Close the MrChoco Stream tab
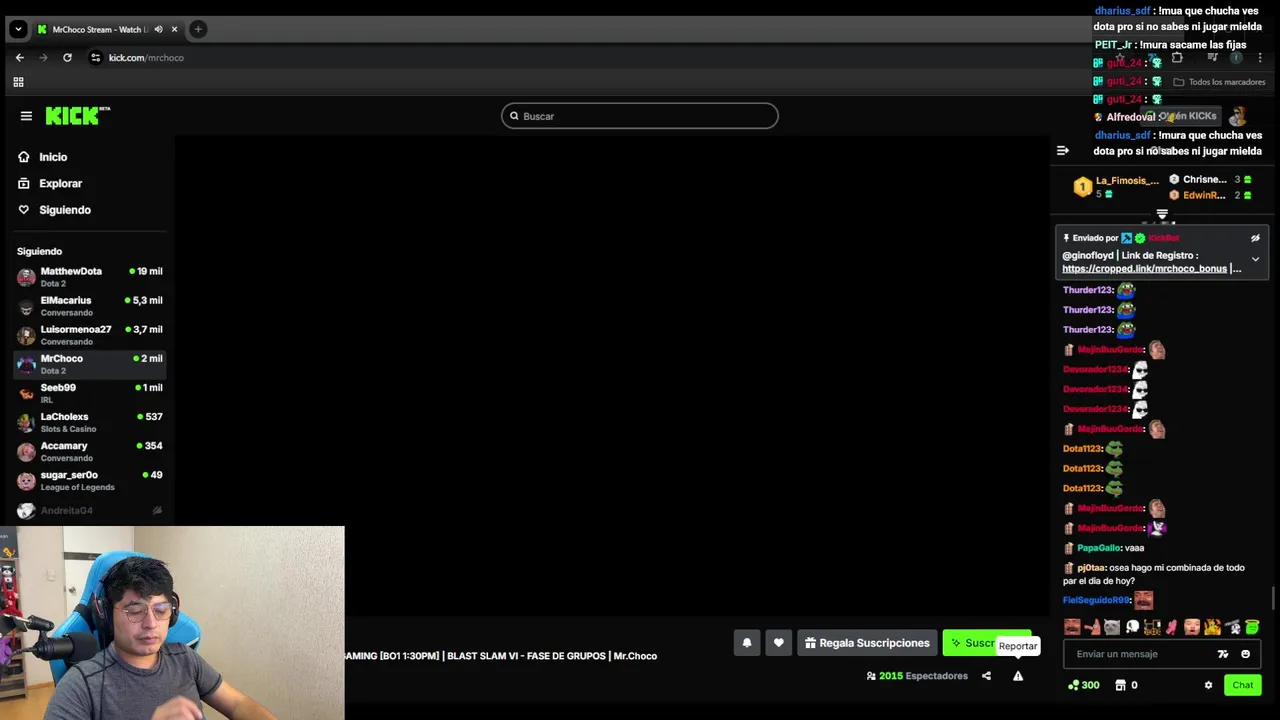The image size is (1280, 720). (x=174, y=29)
